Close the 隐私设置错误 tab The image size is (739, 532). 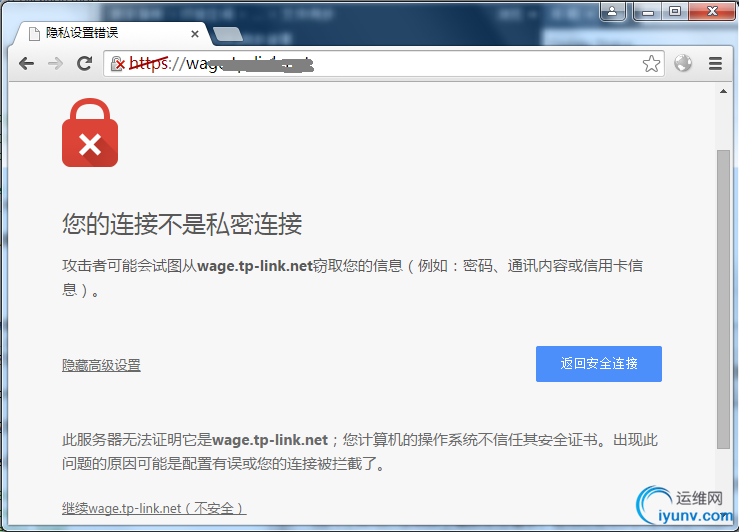195,34
